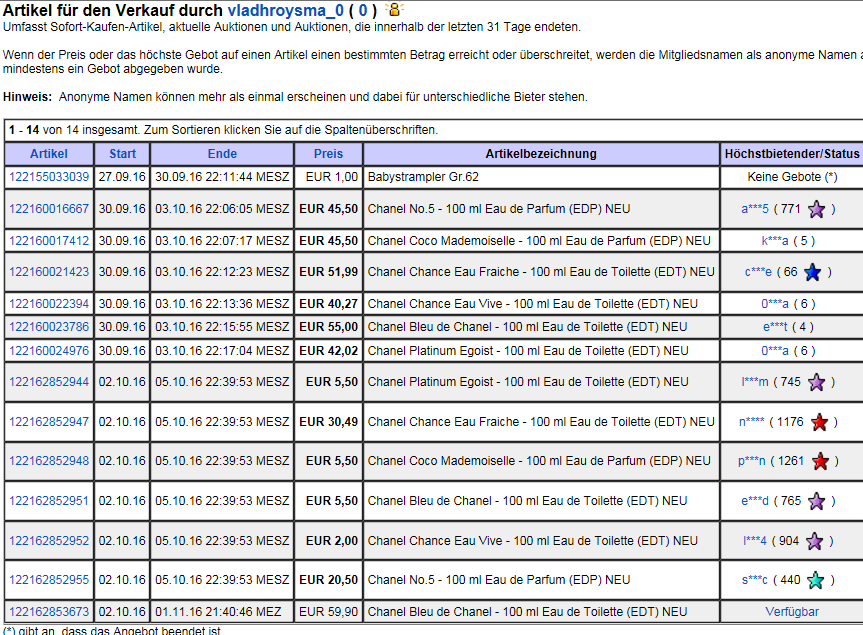Click the 'Keine Gebote (*)' status cell
863x635 pixels.
click(793, 177)
